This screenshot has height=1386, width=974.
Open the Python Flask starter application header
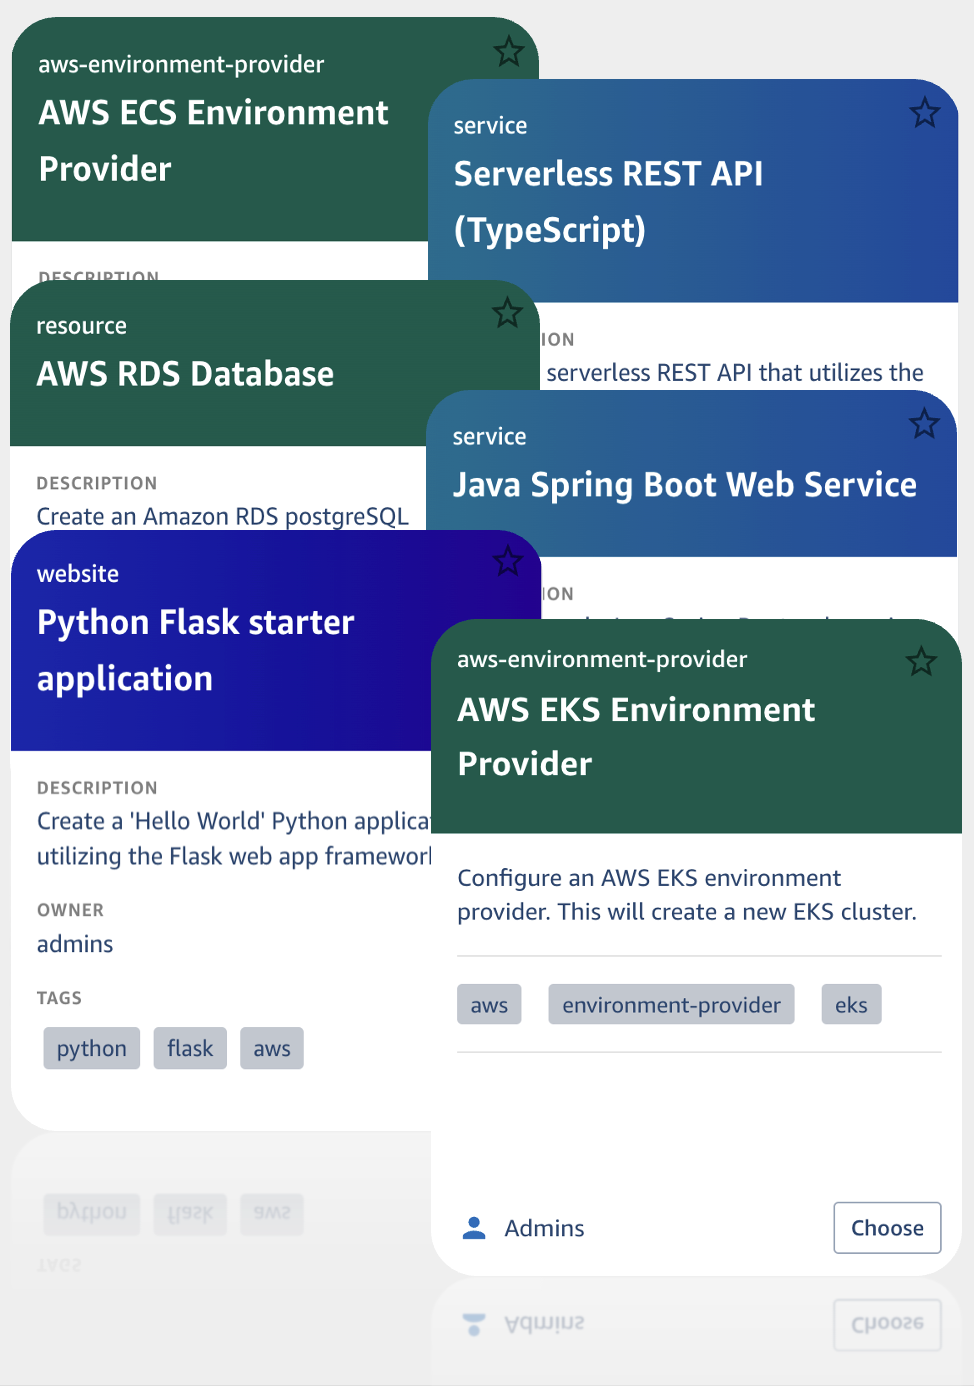(195, 650)
